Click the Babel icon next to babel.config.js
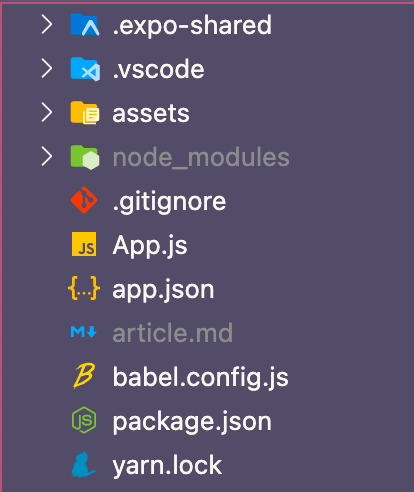Screen dimensions: 414x492 84,376
